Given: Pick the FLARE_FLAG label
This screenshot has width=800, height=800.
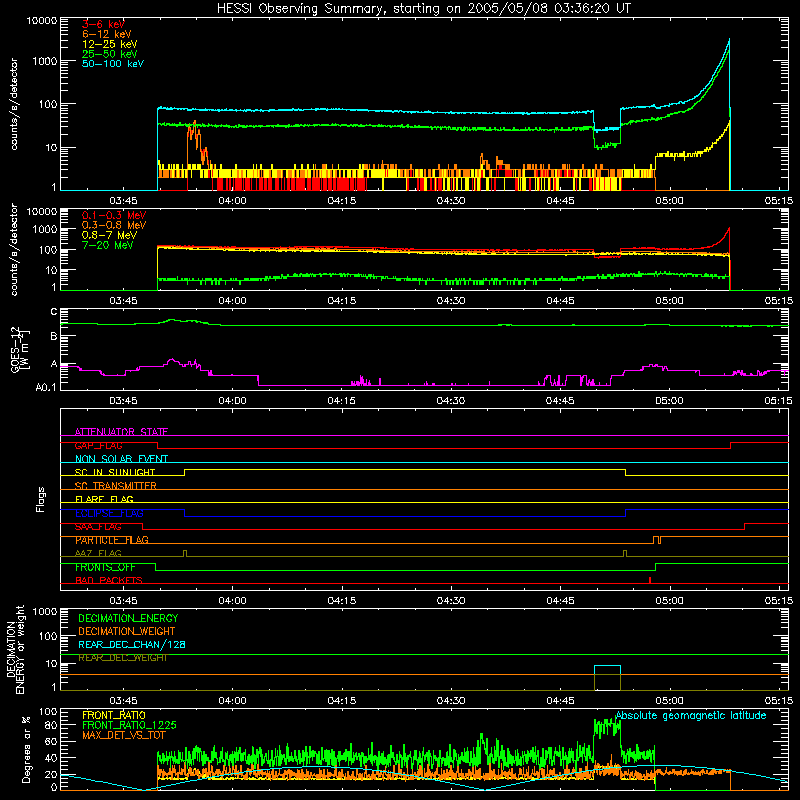Looking at the screenshot, I should pos(104,499).
